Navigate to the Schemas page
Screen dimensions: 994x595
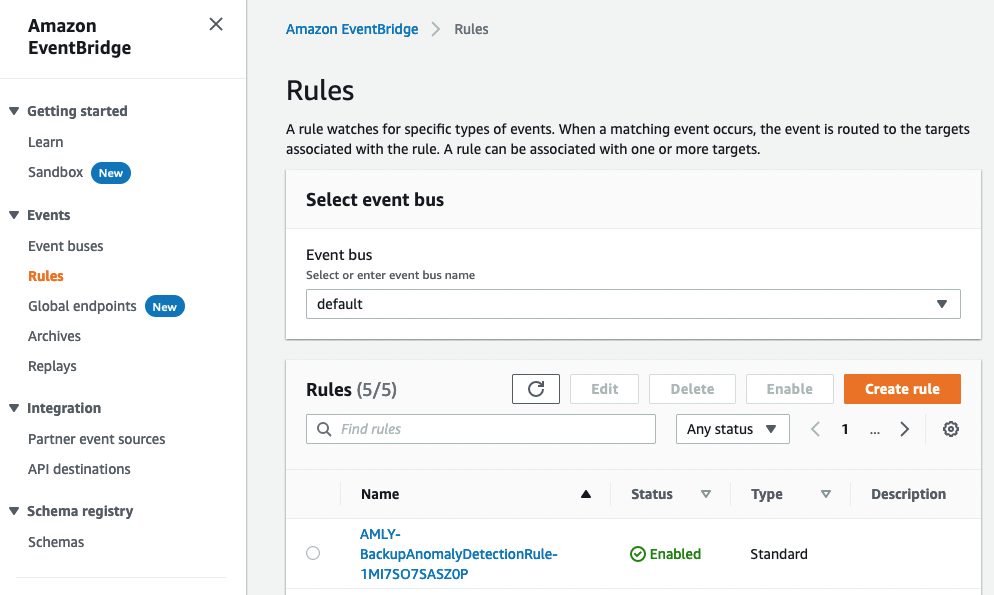coord(56,541)
